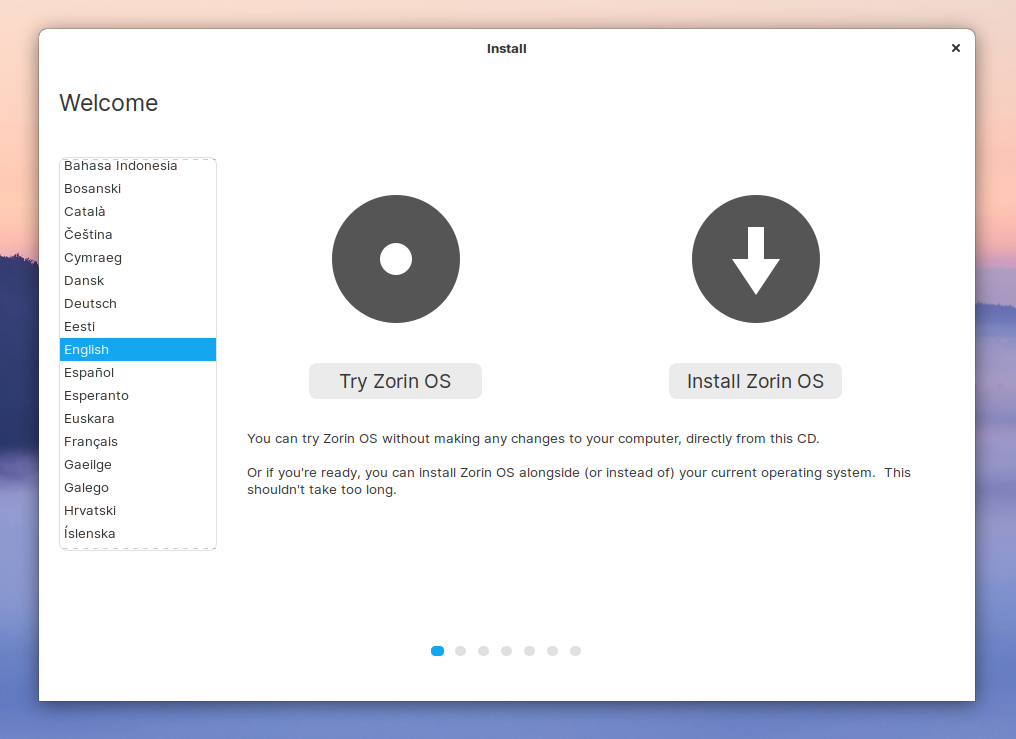The image size is (1016, 739).
Task: Pick Čeština as the language
Action: [138, 234]
